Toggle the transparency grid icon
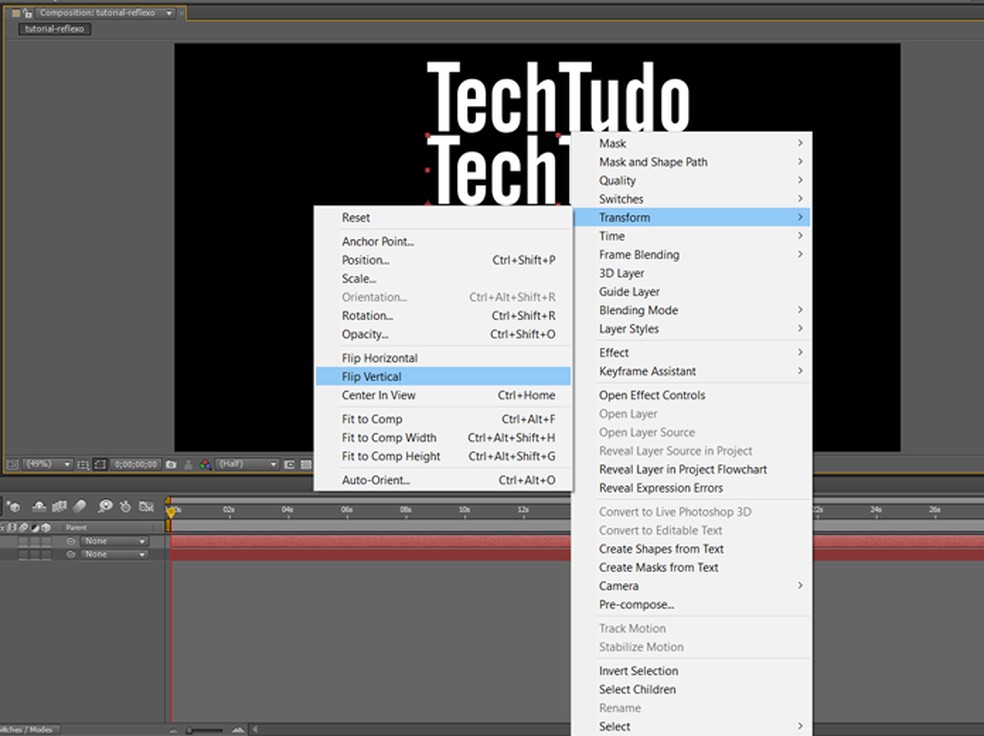This screenshot has height=736, width=984. point(306,465)
